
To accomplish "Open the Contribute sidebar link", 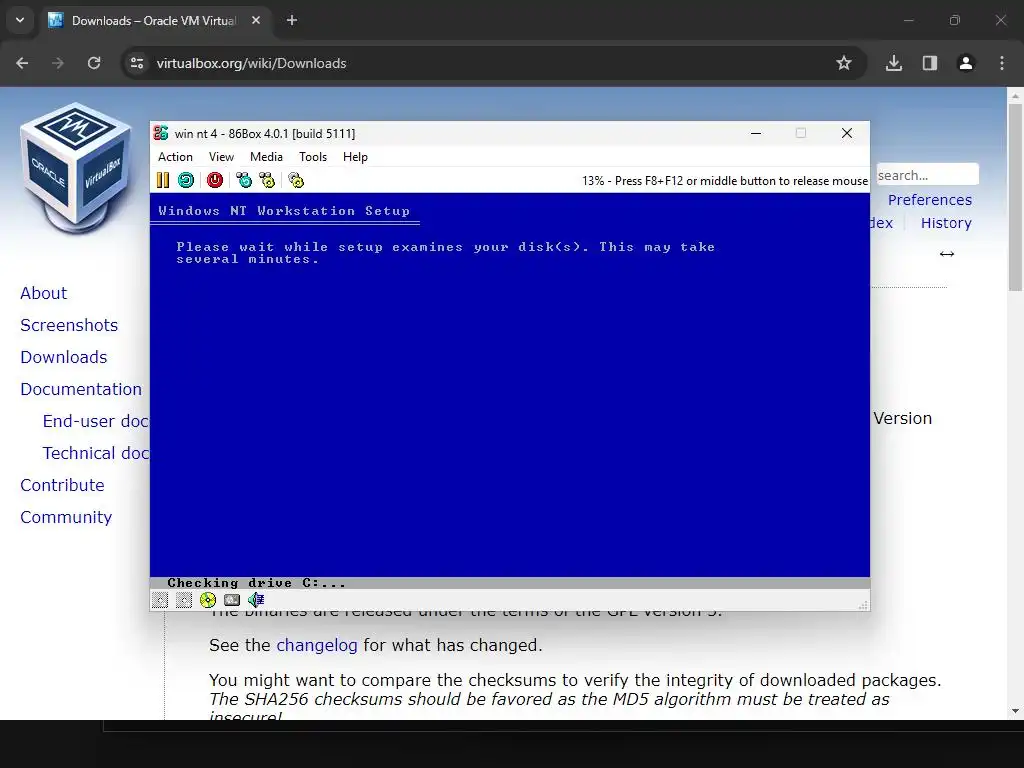I will (62, 485).
